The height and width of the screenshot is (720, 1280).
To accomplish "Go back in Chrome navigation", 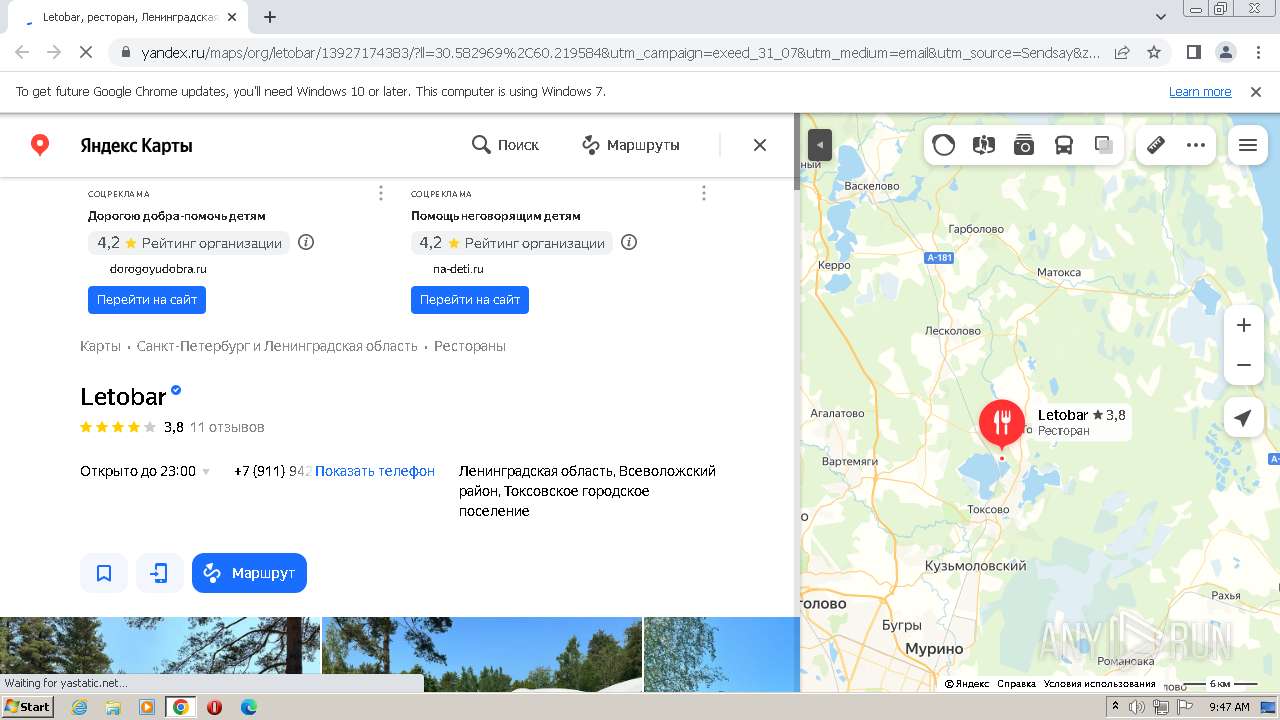I will [22, 52].
